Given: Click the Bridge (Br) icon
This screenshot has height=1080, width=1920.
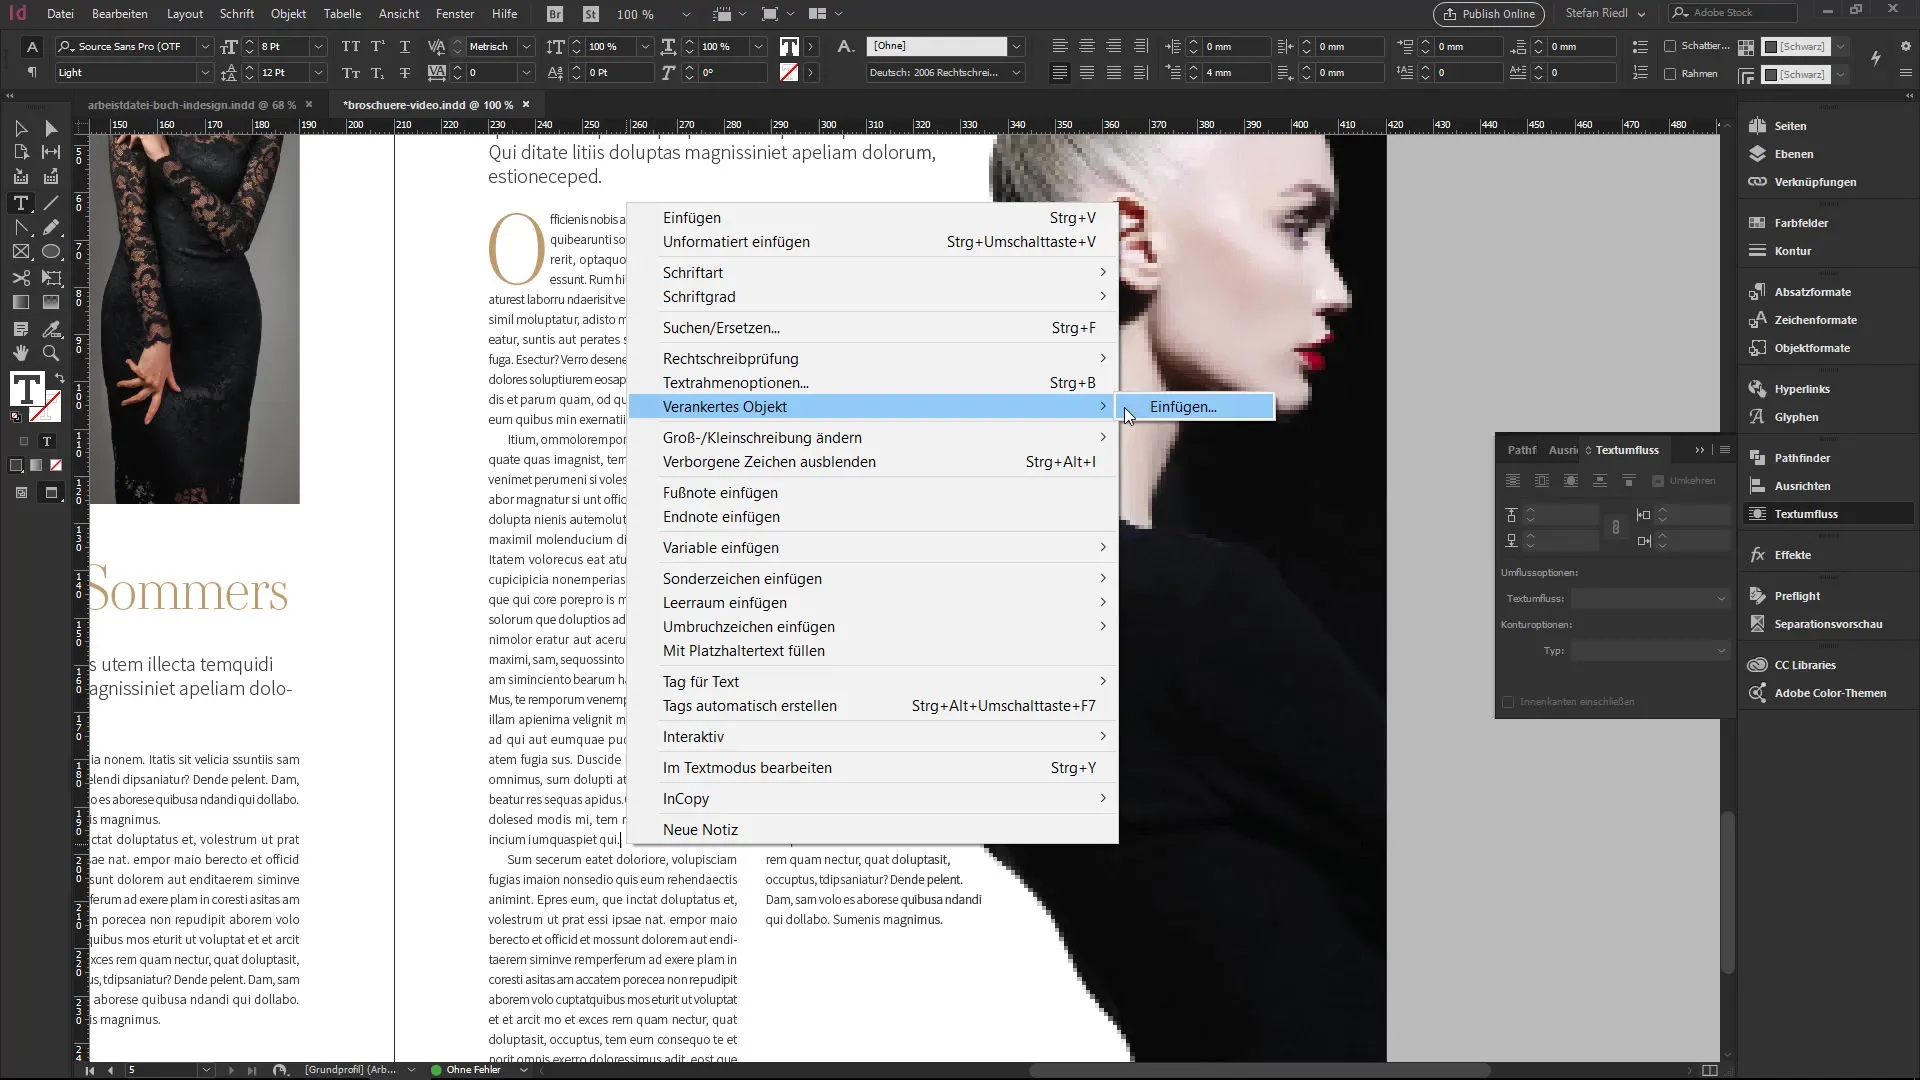Looking at the screenshot, I should tap(555, 14).
